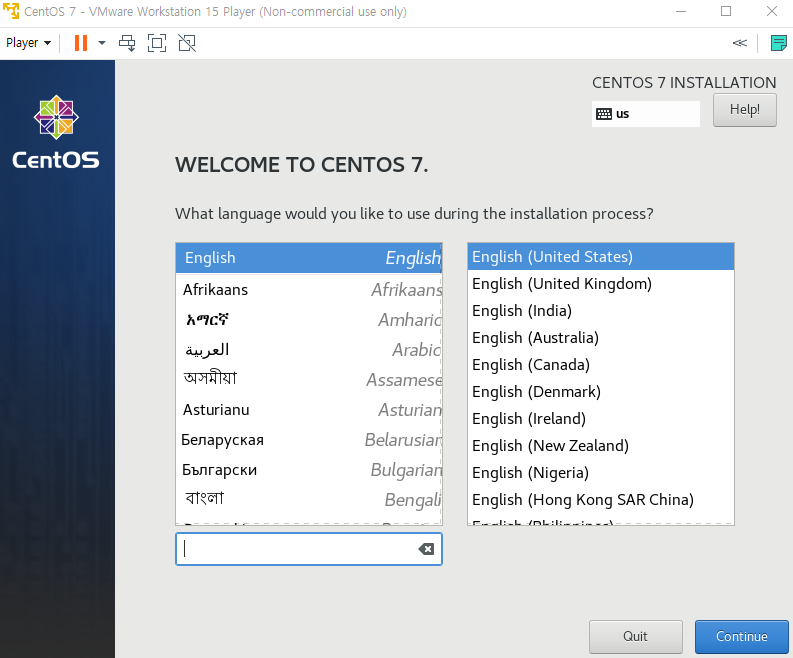
Task: Select the Bengali language row
Action: point(309,499)
